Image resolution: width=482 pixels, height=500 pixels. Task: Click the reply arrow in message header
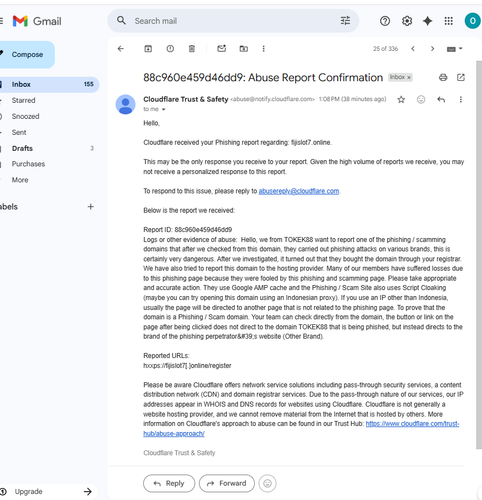point(441,99)
